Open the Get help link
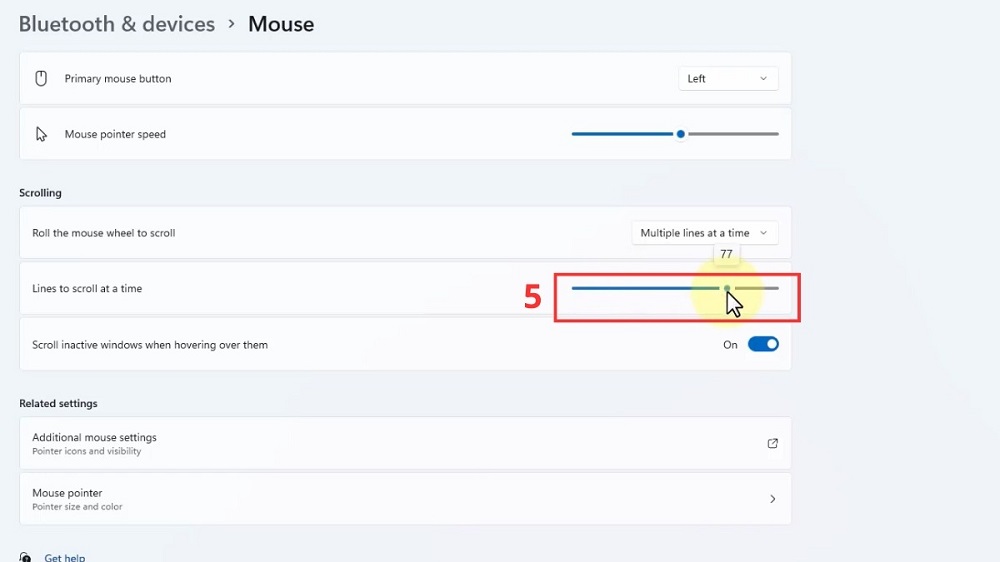 coord(64,557)
